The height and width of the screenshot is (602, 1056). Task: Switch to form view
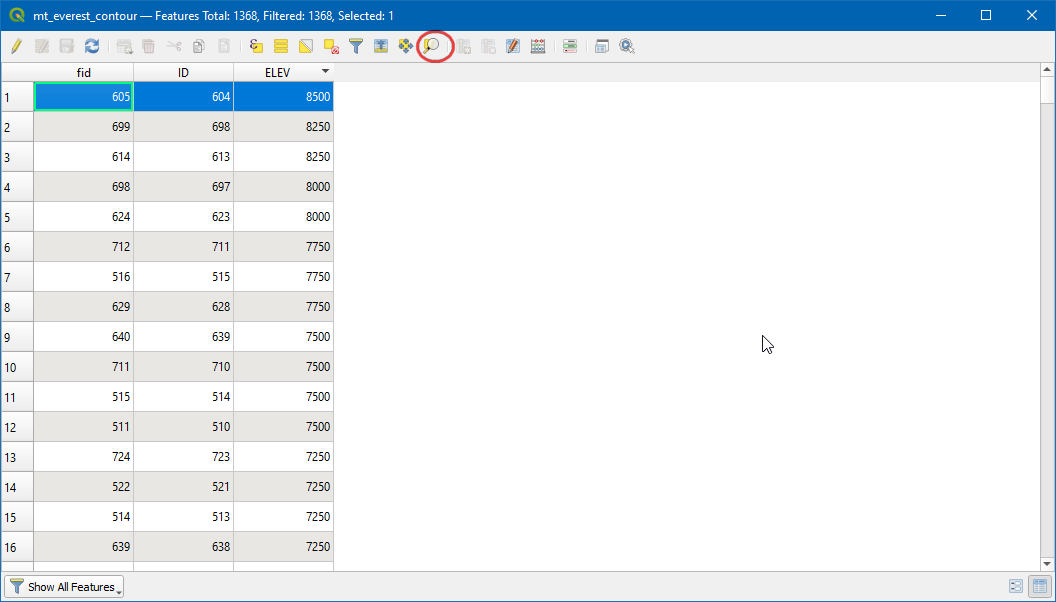[x=1016, y=587]
